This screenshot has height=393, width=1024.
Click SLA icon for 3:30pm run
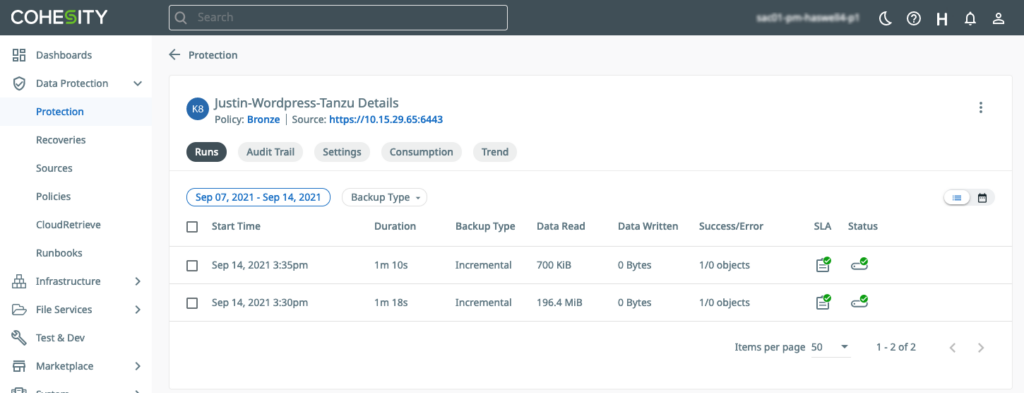click(x=824, y=302)
